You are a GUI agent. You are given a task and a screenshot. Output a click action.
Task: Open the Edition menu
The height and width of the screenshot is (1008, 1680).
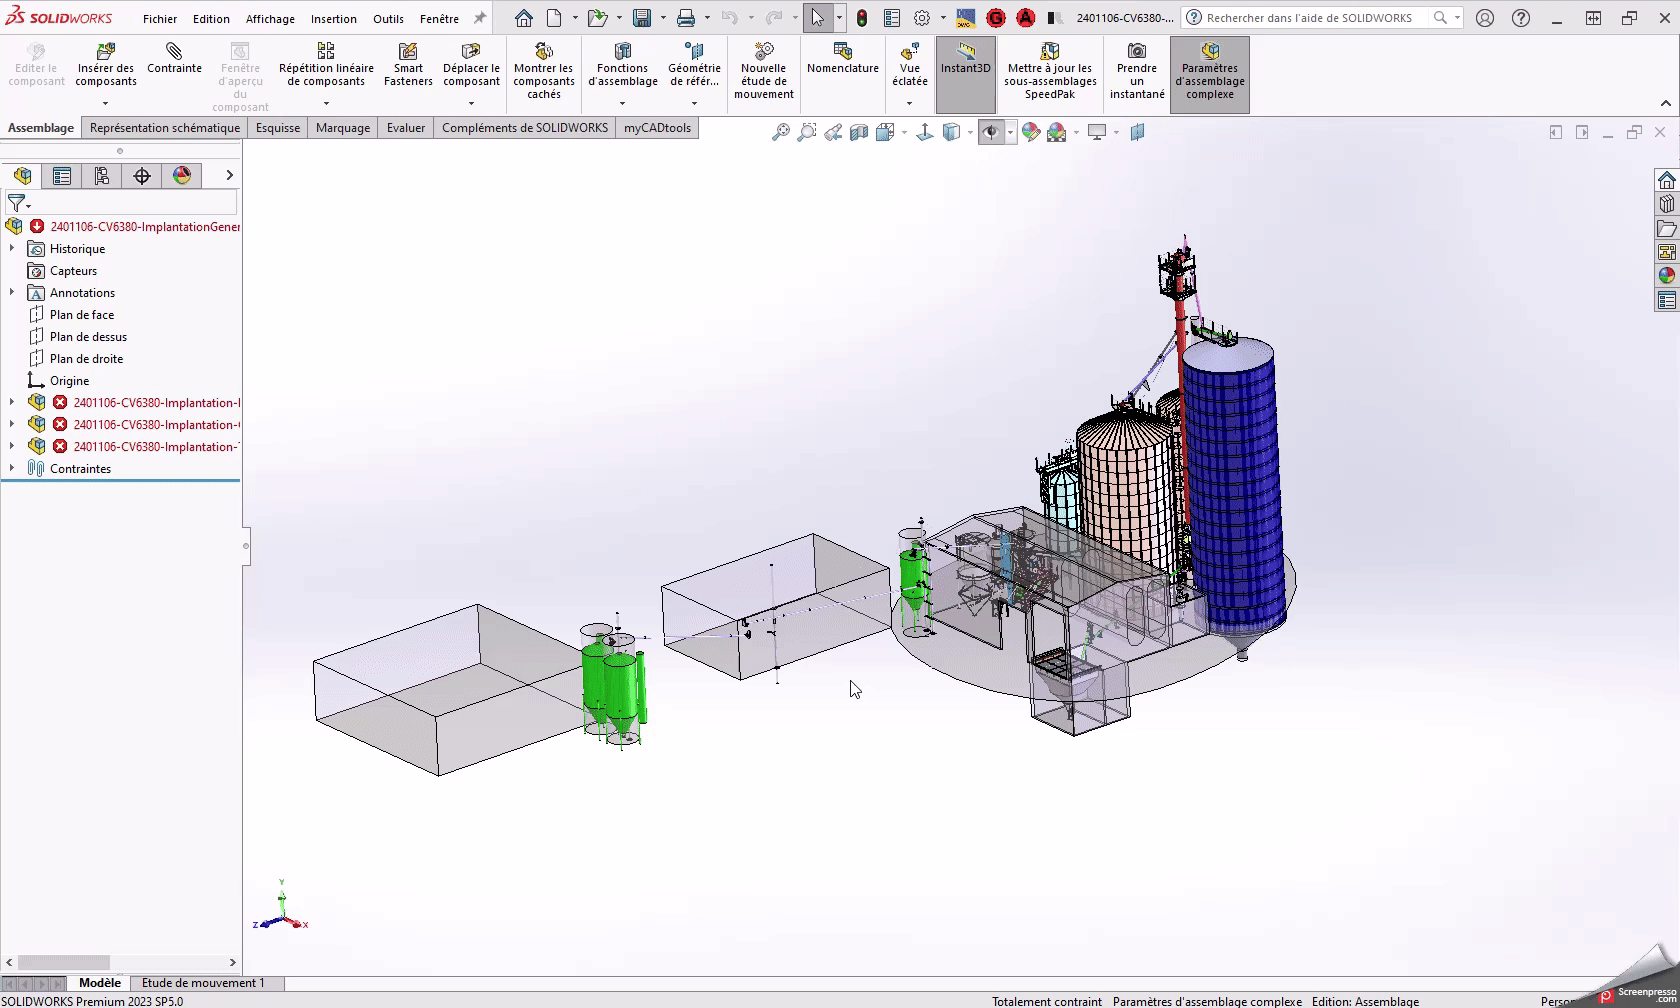tap(211, 19)
